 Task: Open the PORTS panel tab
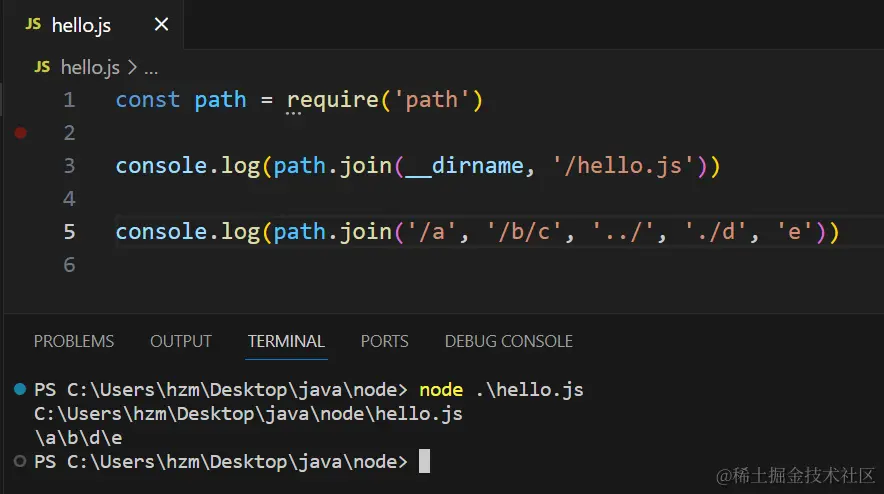(384, 341)
